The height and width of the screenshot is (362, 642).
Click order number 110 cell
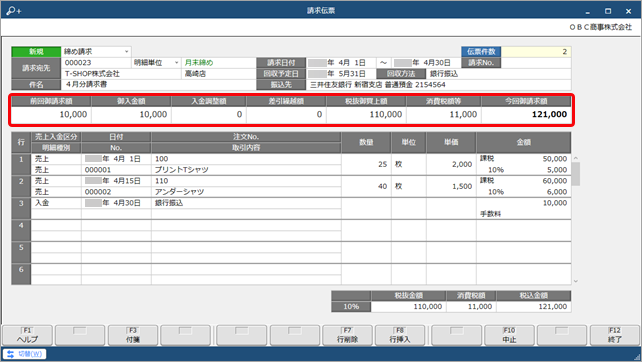coord(246,181)
